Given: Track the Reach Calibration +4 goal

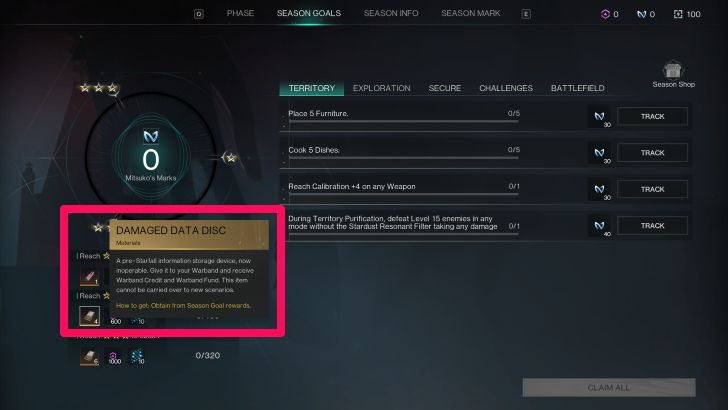Looking at the screenshot, I should pyautogui.click(x=652, y=189).
